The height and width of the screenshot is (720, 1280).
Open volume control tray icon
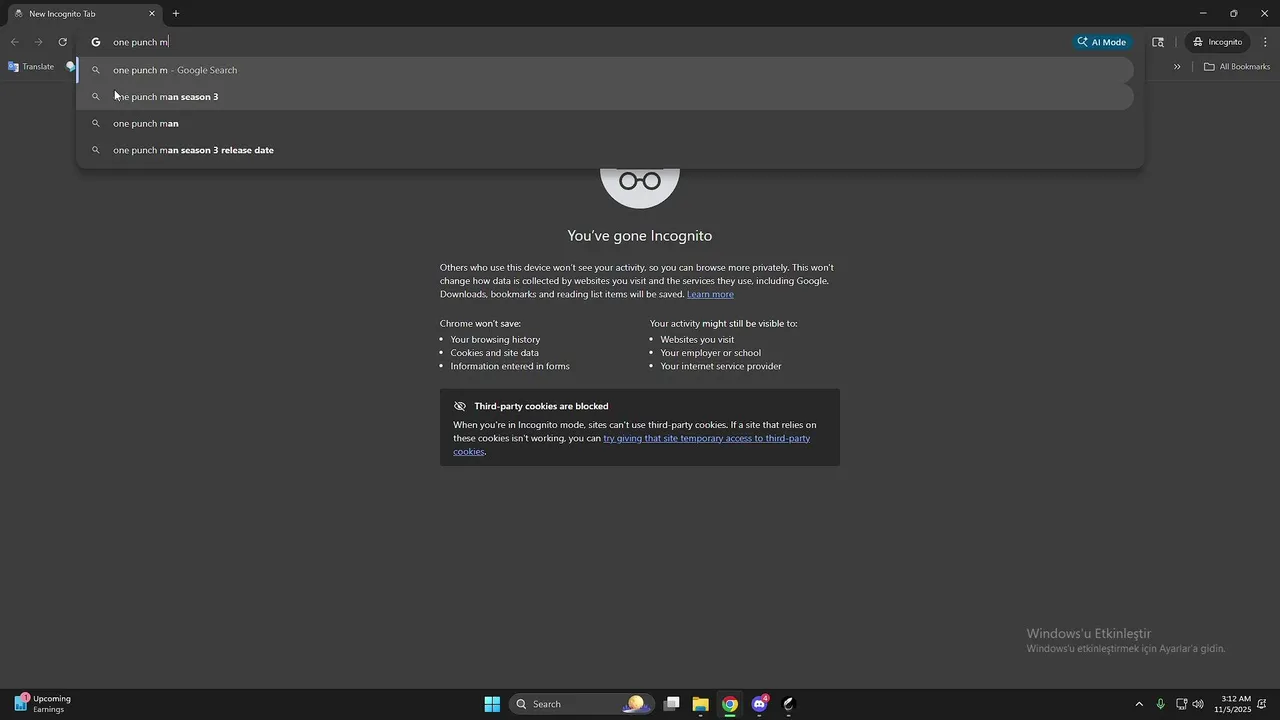(x=1198, y=704)
